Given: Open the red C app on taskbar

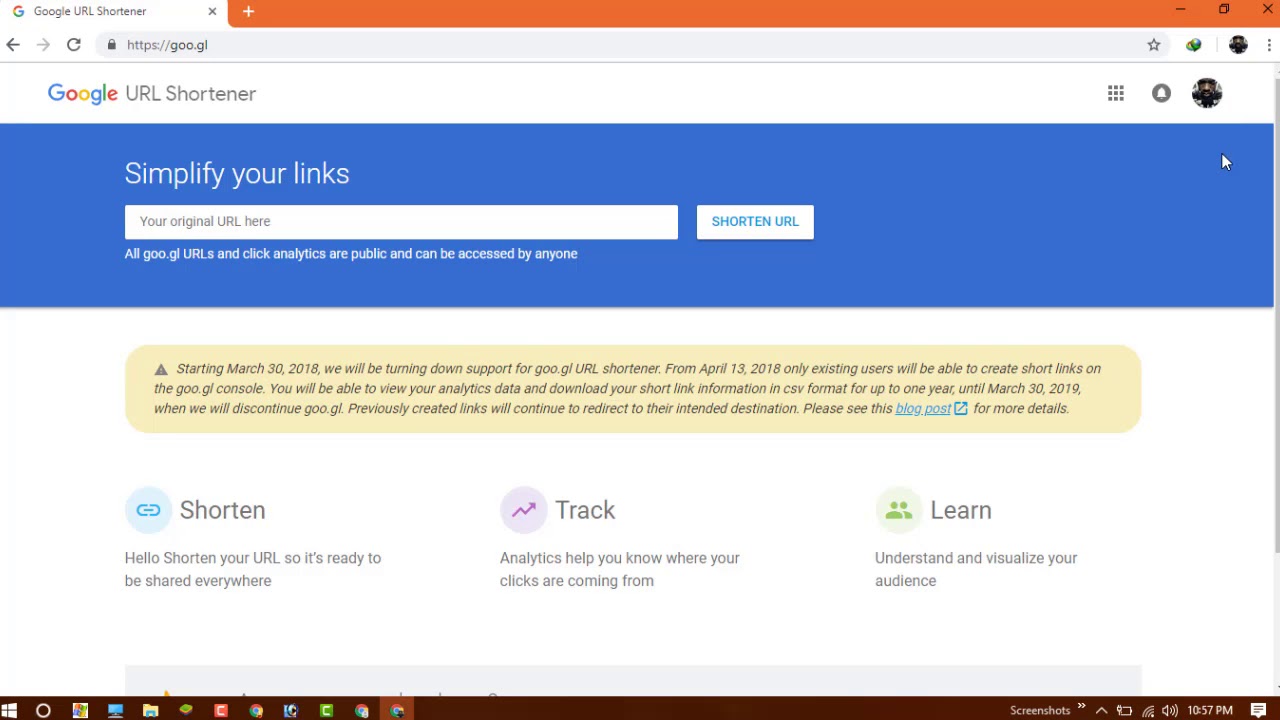Looking at the screenshot, I should click(221, 710).
